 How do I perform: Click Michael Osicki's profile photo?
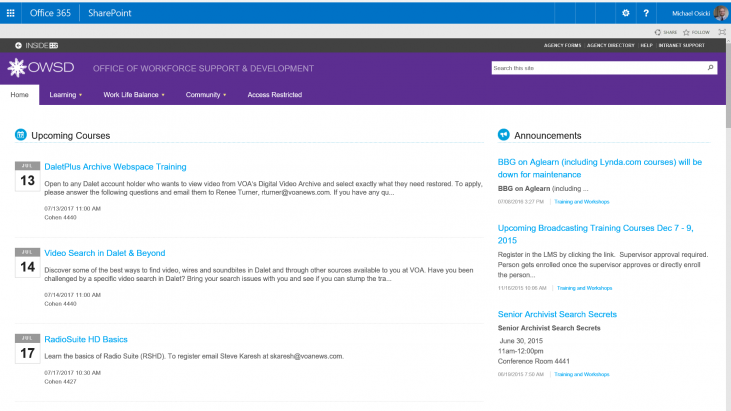coord(721,13)
